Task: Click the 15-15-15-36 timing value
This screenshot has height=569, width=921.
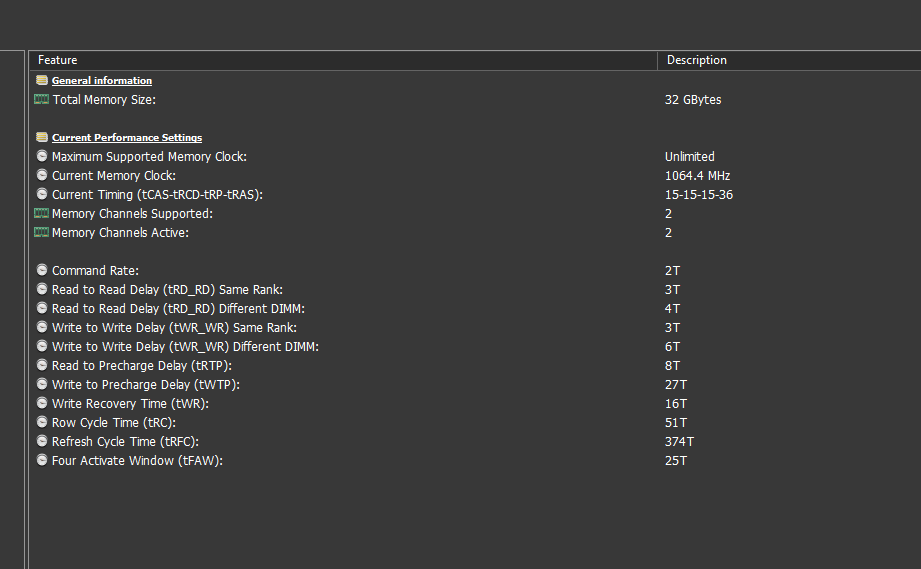Action: 698,195
